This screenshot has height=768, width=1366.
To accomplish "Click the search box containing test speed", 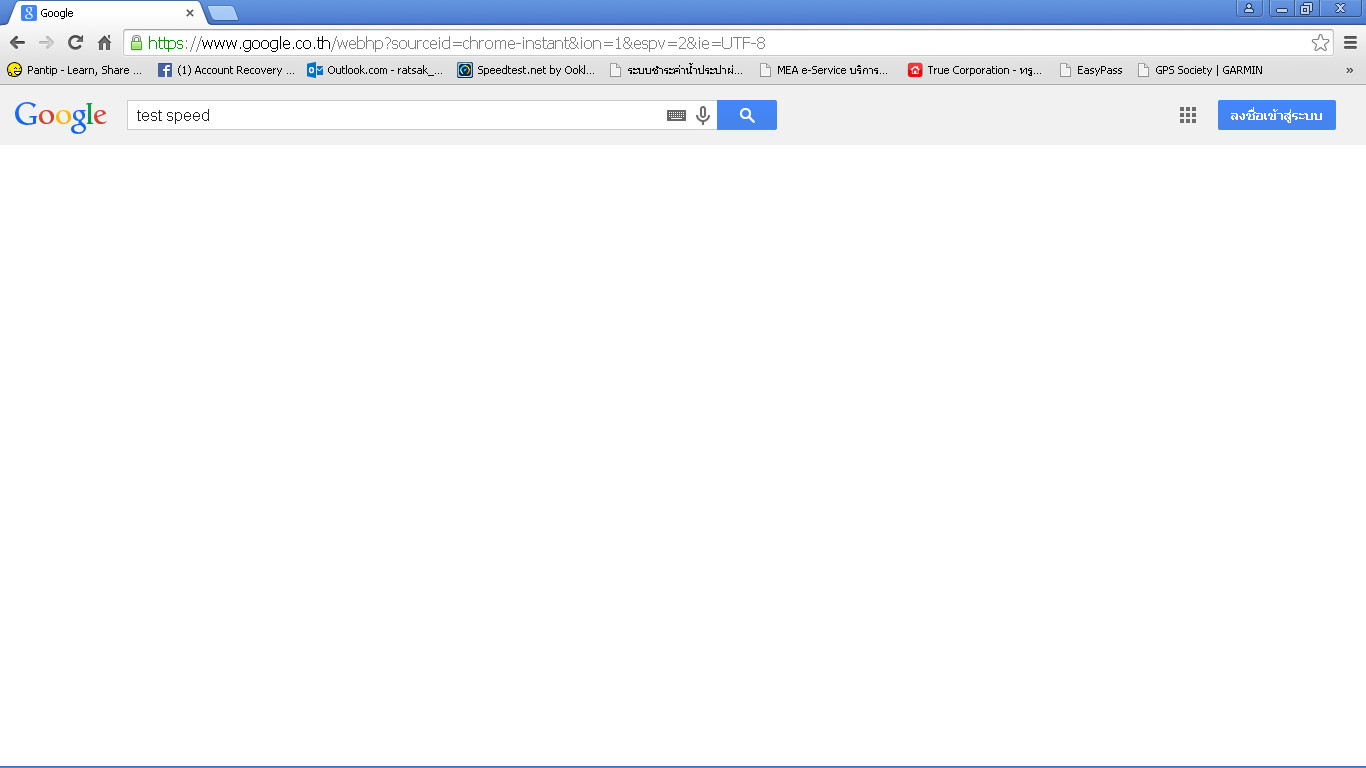I will click(396, 115).
